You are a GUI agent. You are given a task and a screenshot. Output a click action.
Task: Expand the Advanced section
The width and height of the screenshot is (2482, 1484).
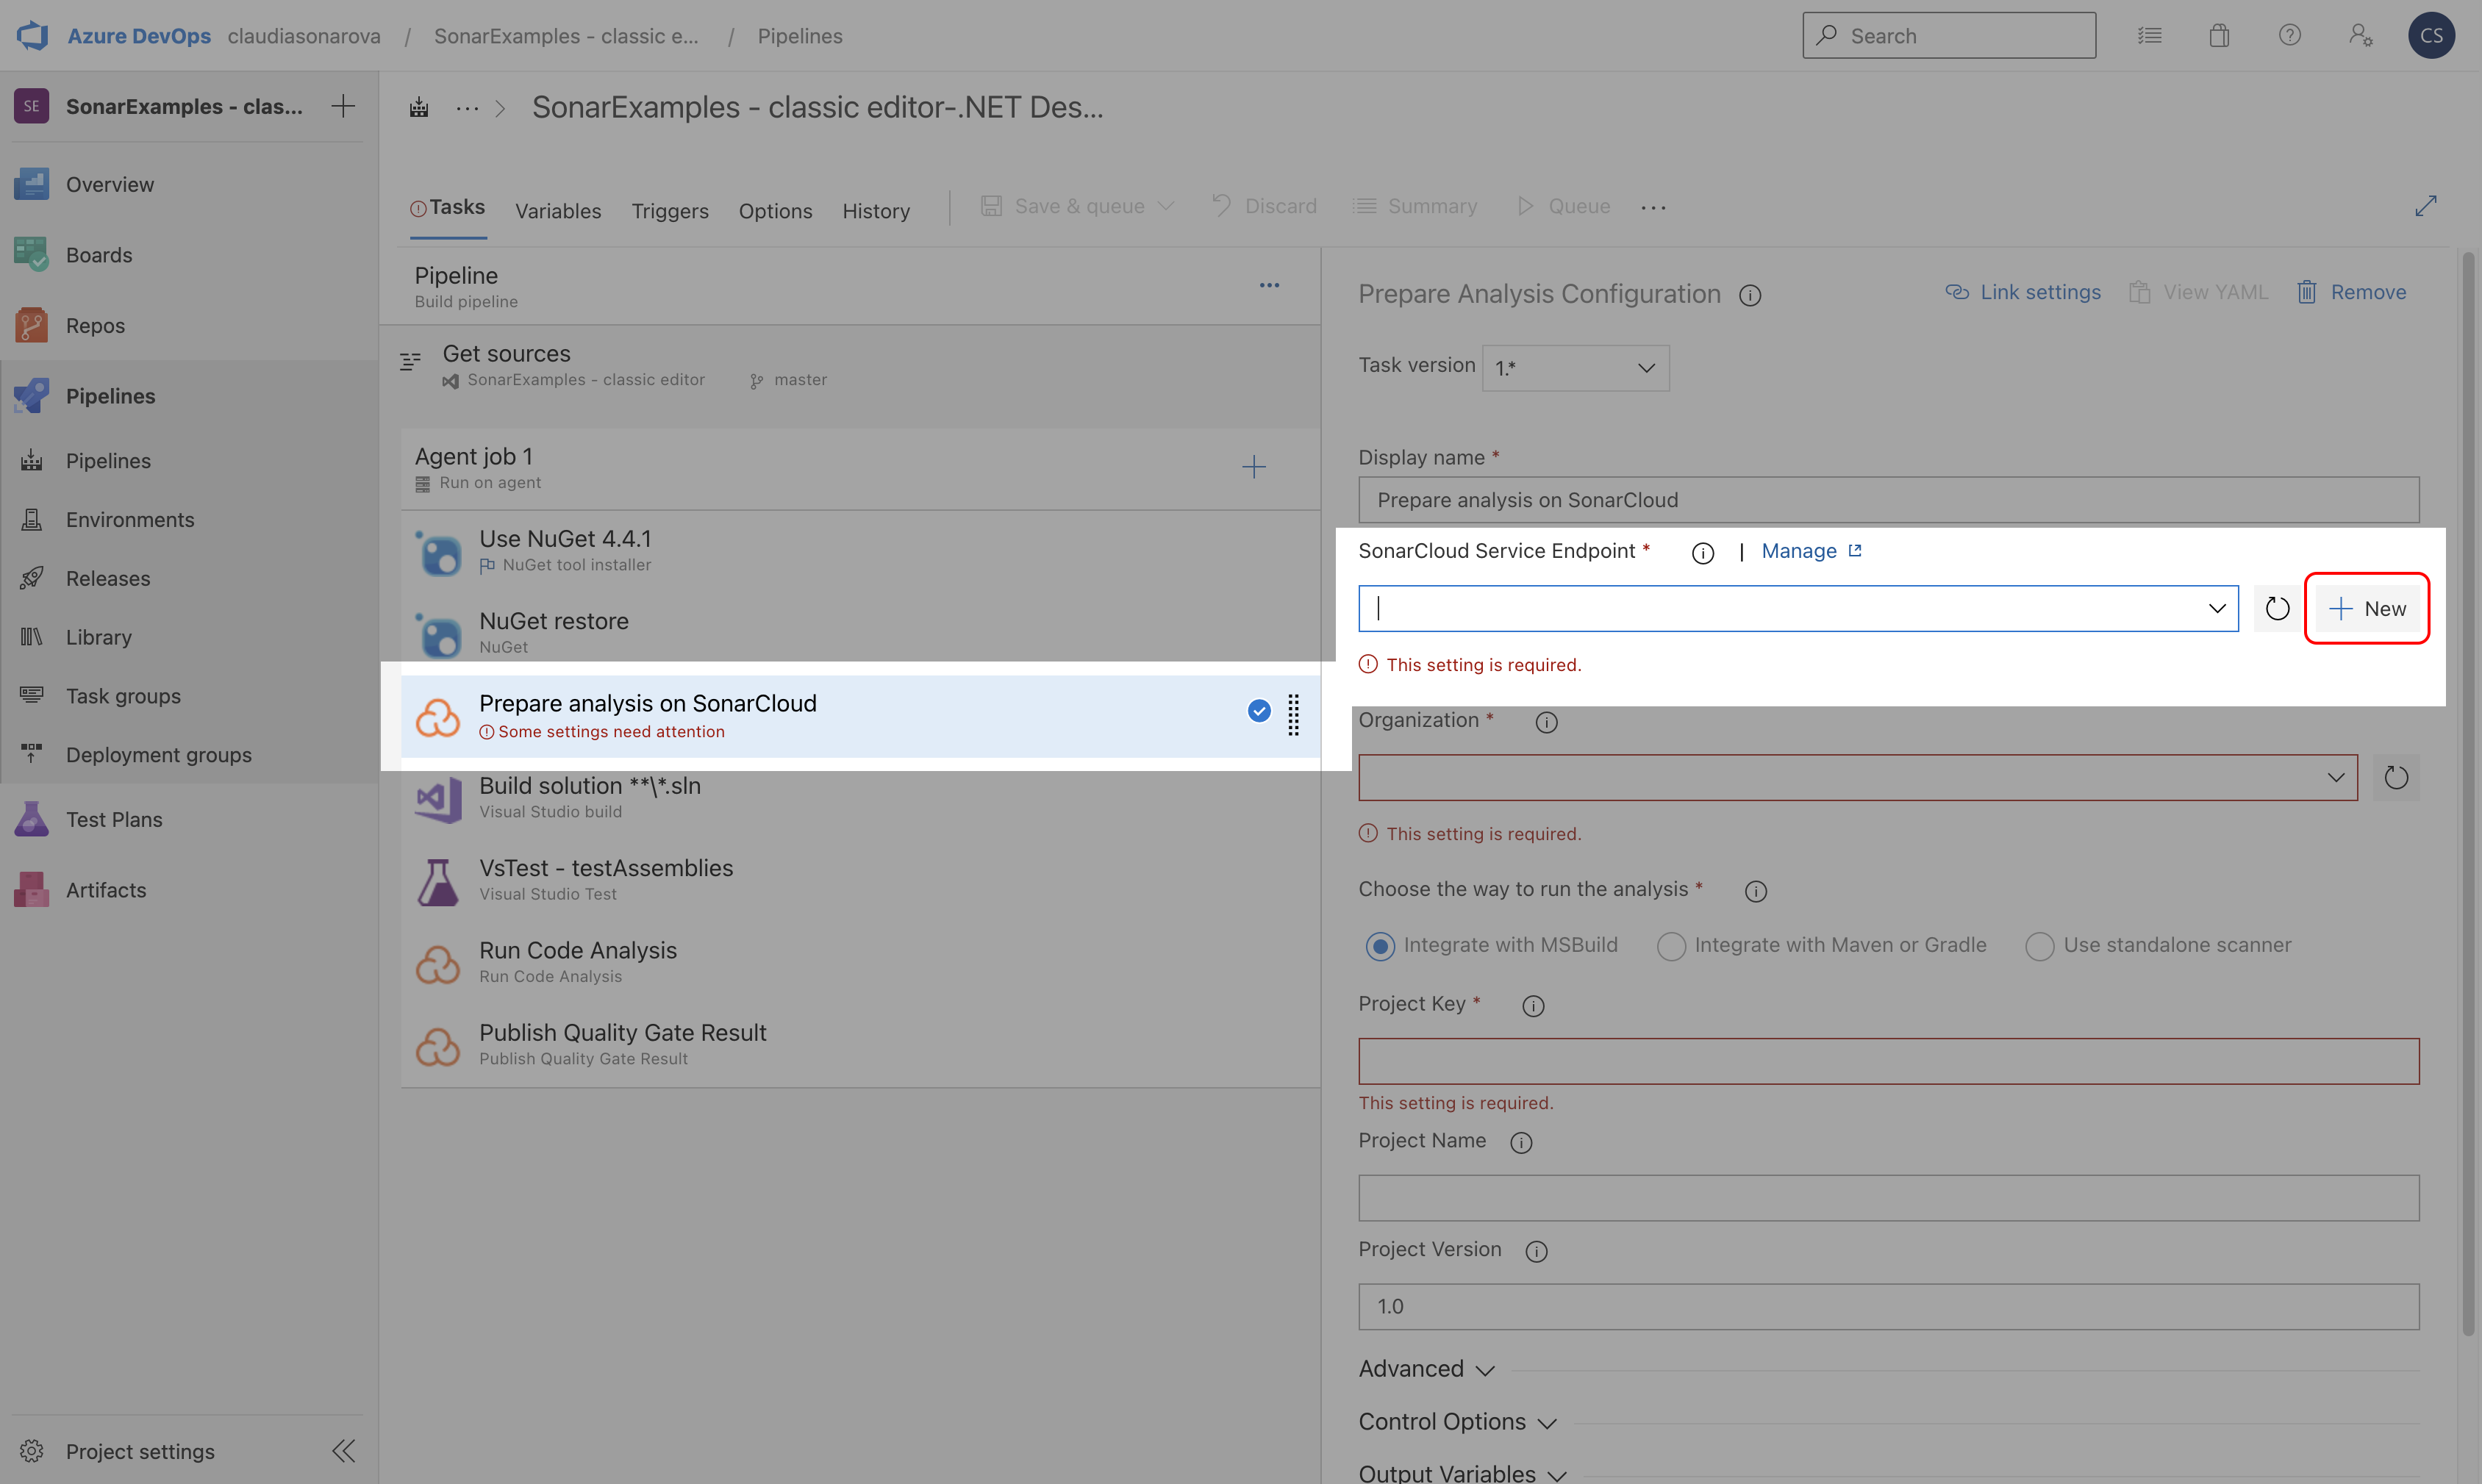(1426, 1369)
